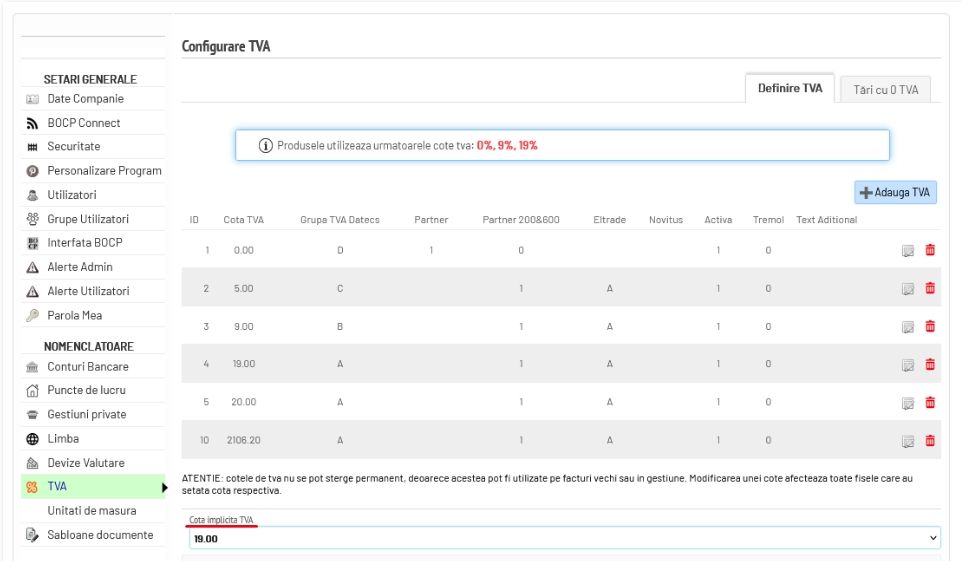Click the red delete icon for 0.00 TVA row
The image size is (962, 561).
coord(930,250)
